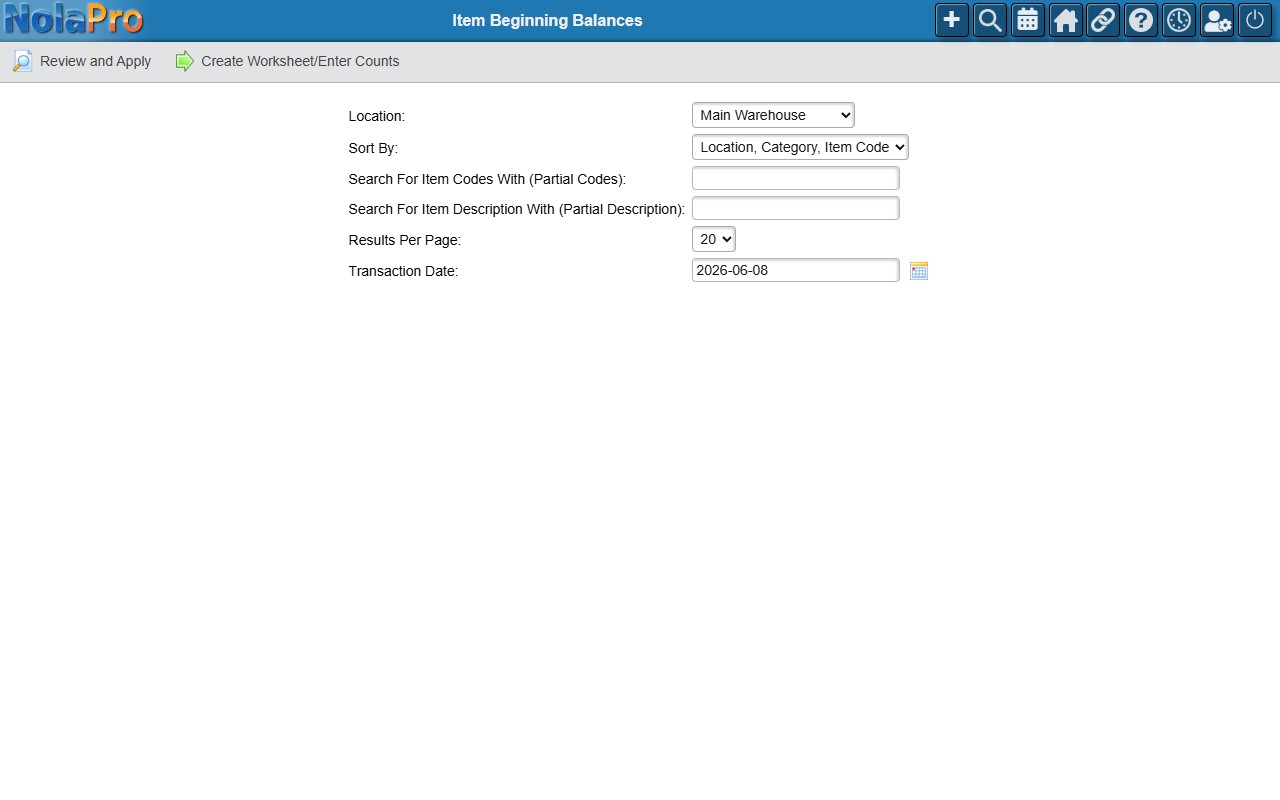Click the "Search For Item Codes With" label
The image size is (1280, 800).
[487, 179]
